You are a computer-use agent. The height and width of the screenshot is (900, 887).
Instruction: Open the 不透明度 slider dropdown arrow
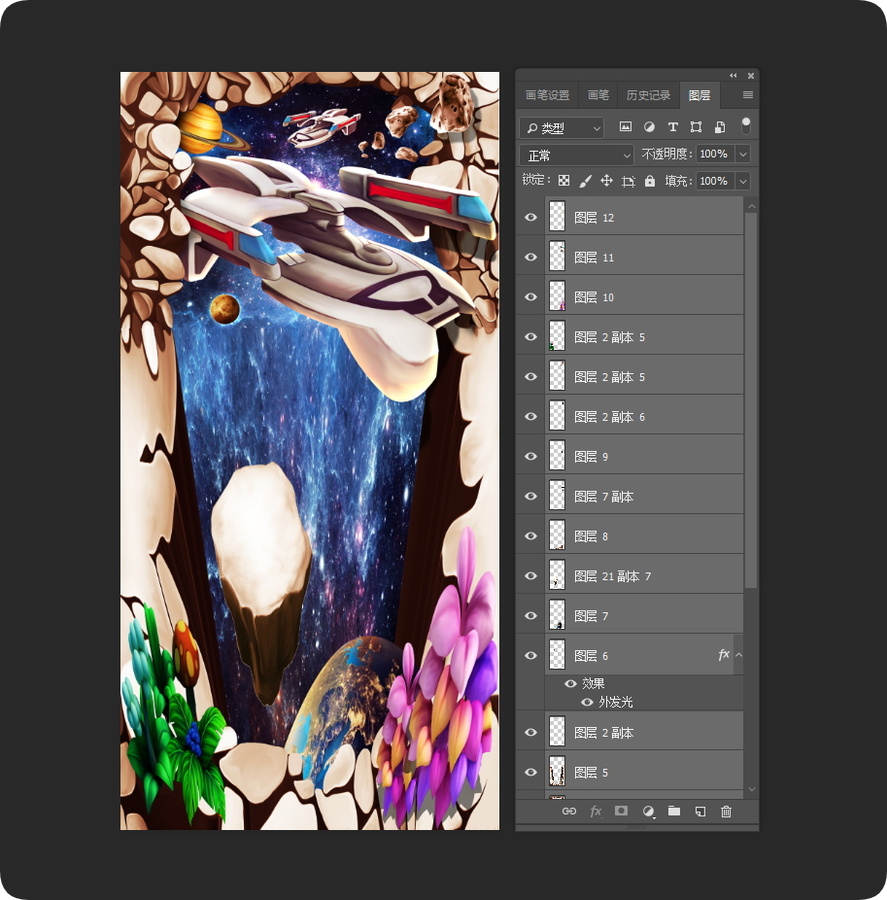[743, 154]
